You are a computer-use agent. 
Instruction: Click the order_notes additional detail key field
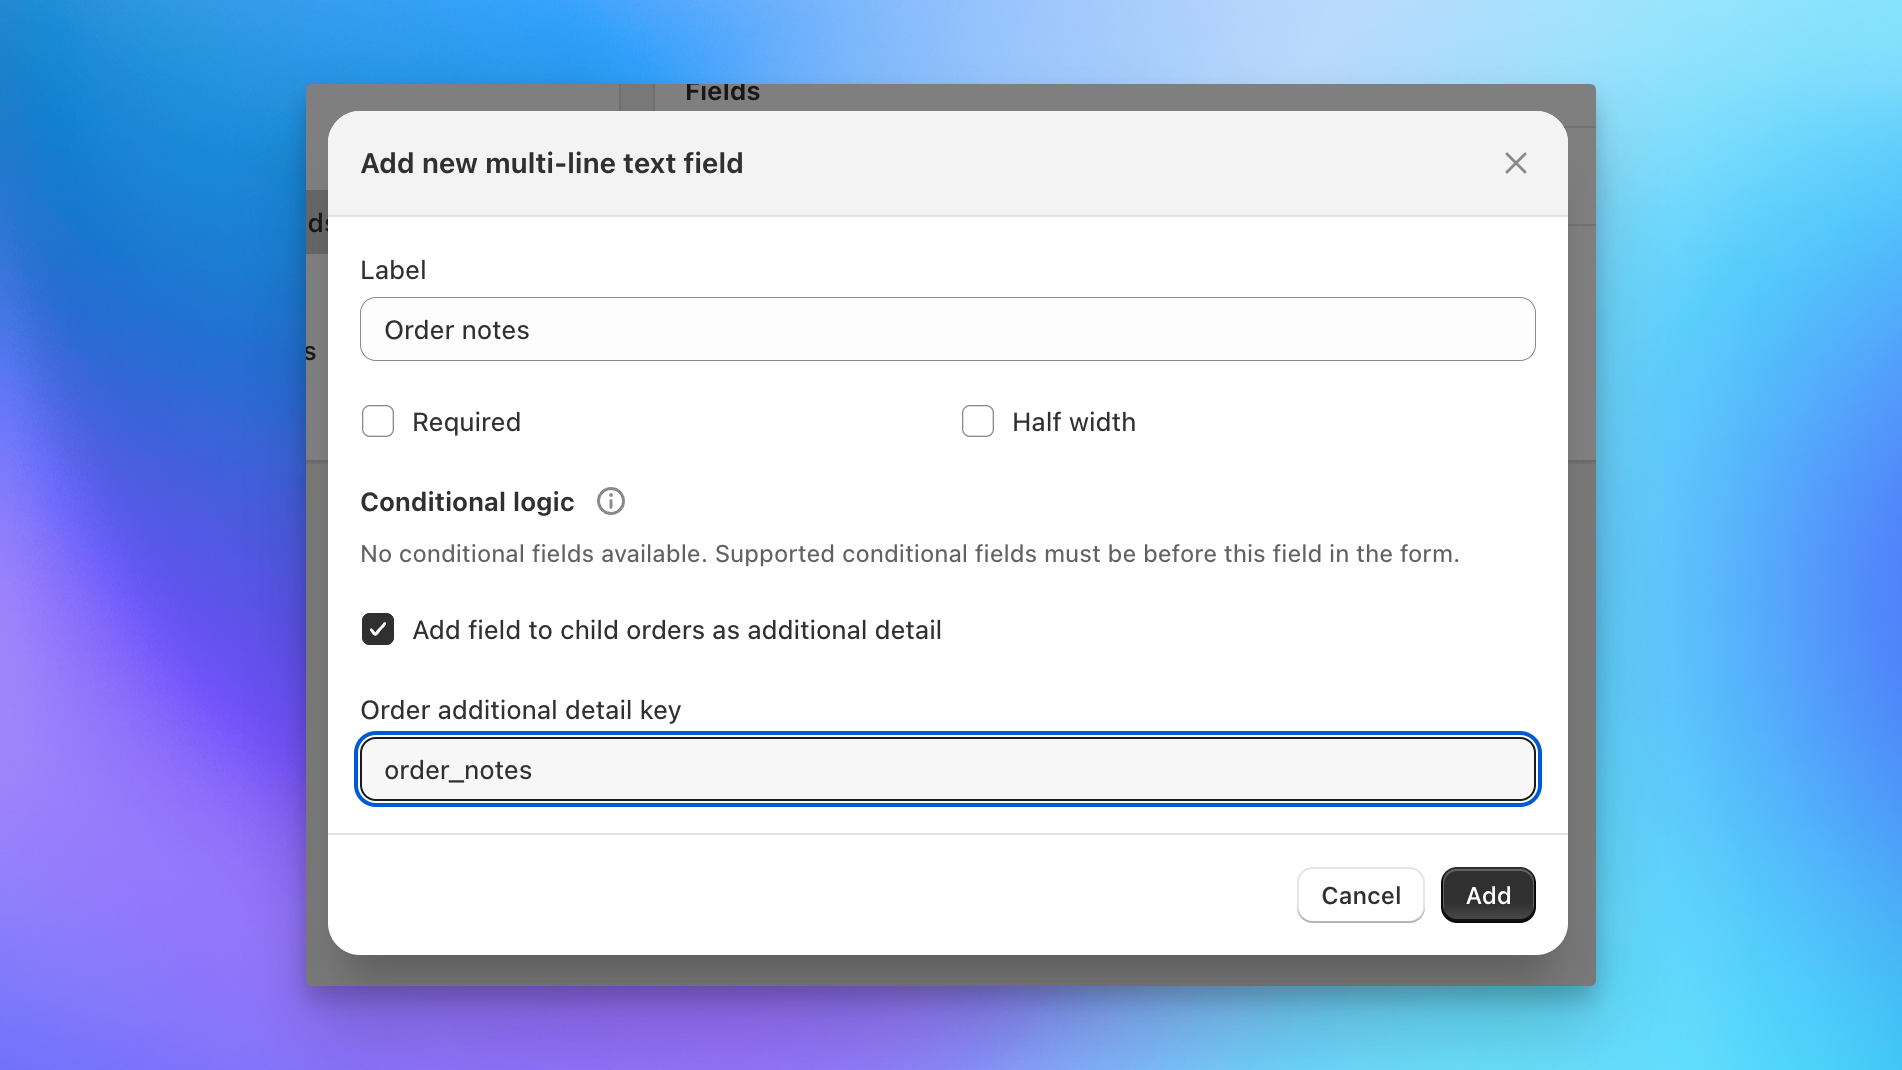(947, 769)
